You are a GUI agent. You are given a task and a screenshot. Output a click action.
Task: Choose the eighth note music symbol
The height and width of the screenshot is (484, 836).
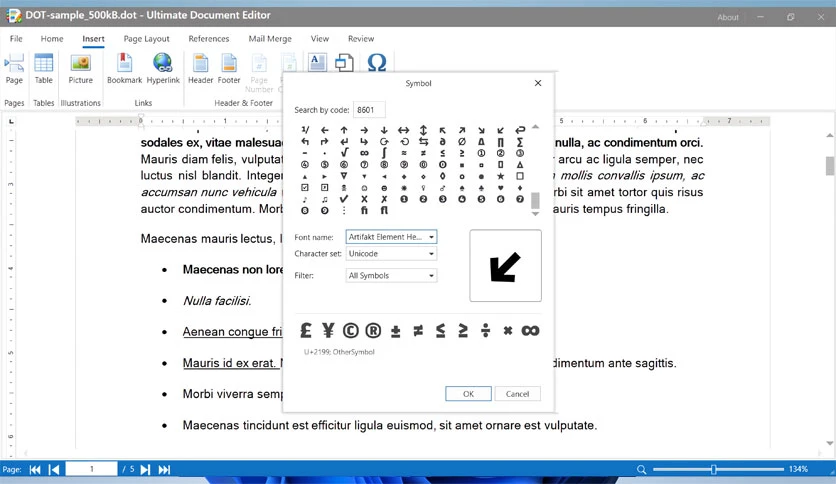304,199
